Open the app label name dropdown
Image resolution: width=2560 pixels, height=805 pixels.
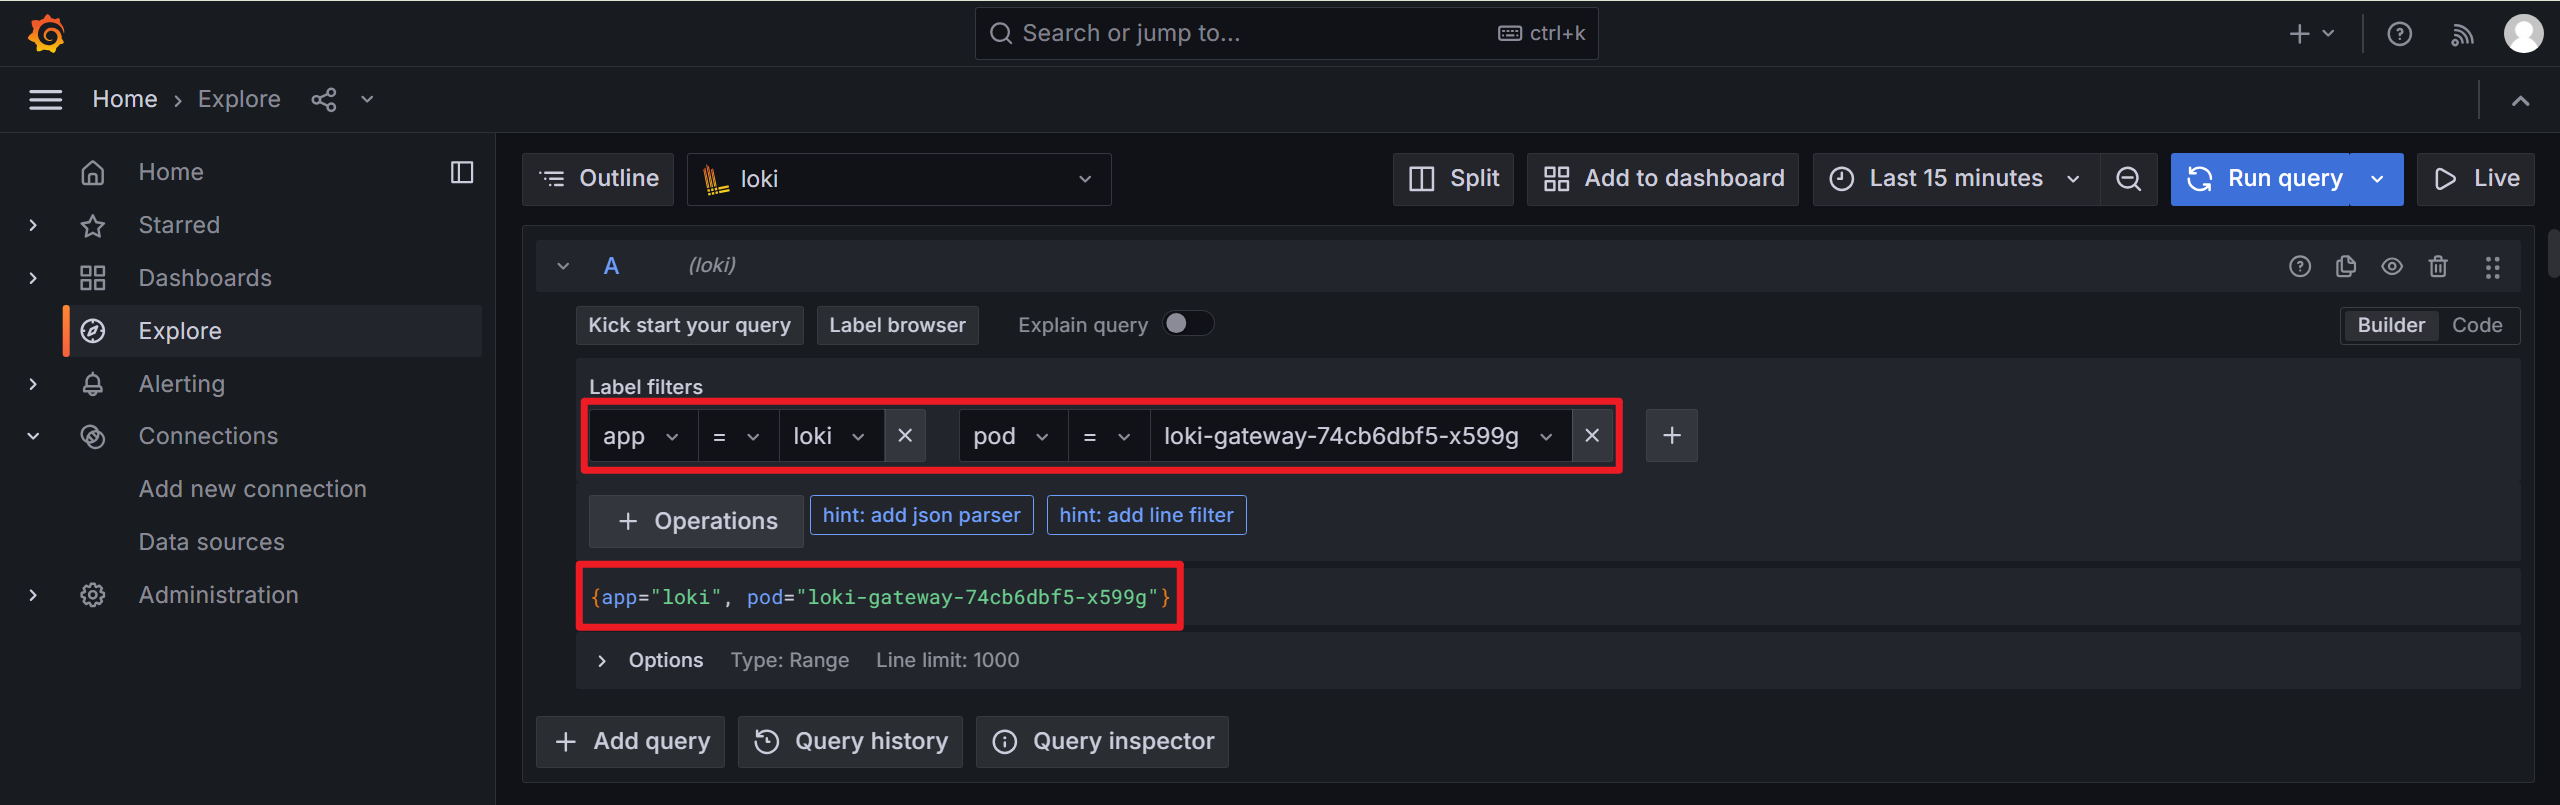pos(642,436)
